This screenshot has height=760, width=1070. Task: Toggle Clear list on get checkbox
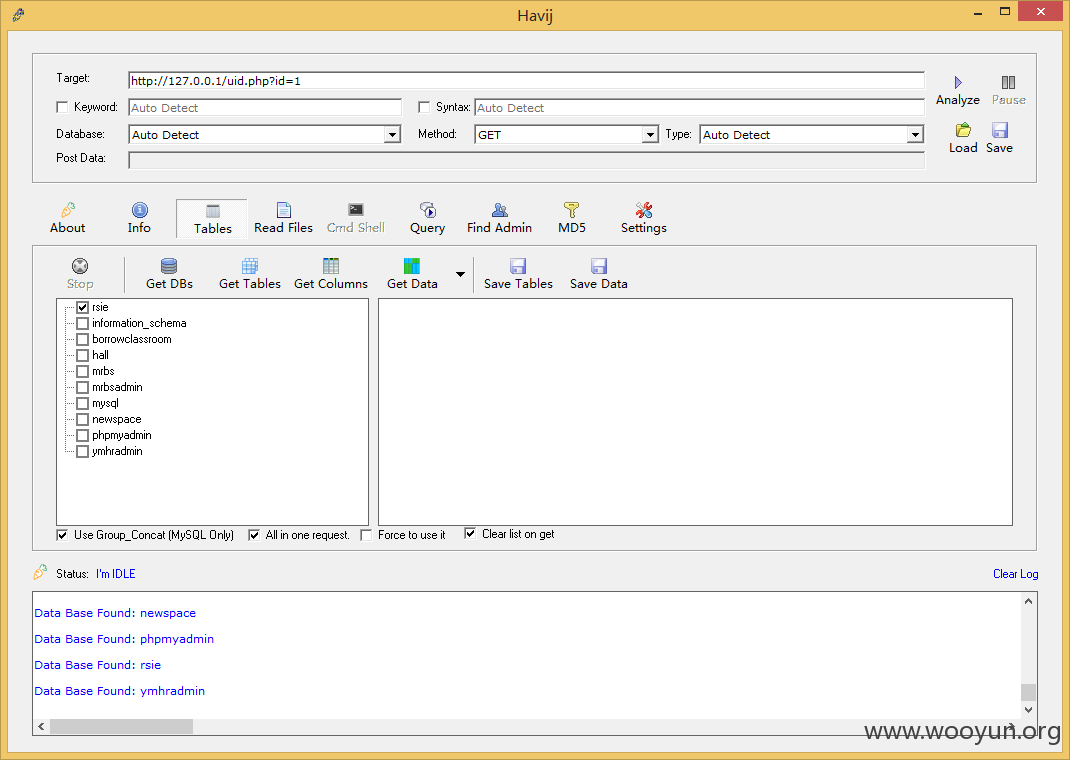click(470, 534)
